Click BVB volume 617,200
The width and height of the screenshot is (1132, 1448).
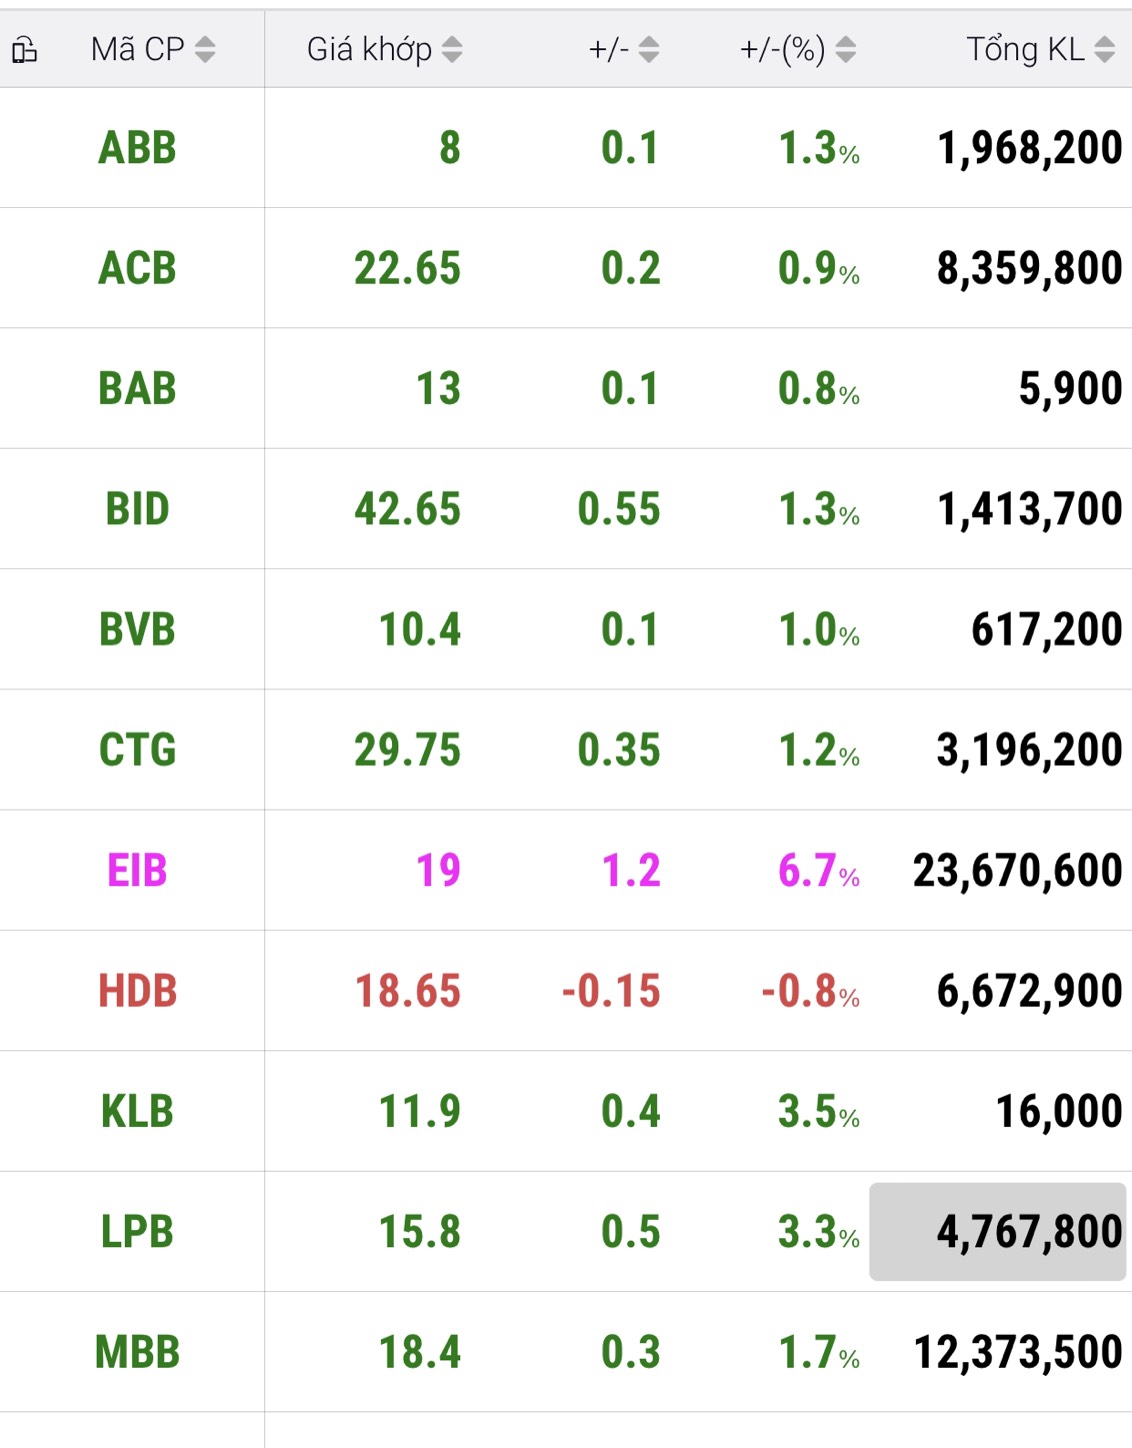coord(1047,630)
